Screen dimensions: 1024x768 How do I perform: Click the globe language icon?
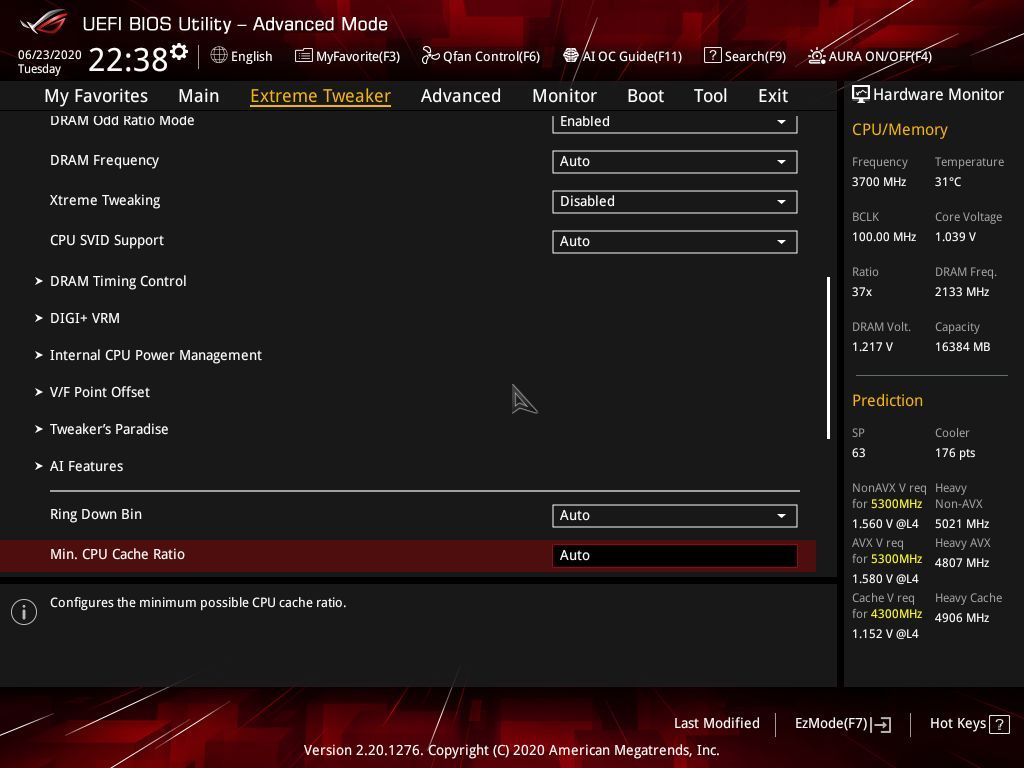(x=219, y=56)
